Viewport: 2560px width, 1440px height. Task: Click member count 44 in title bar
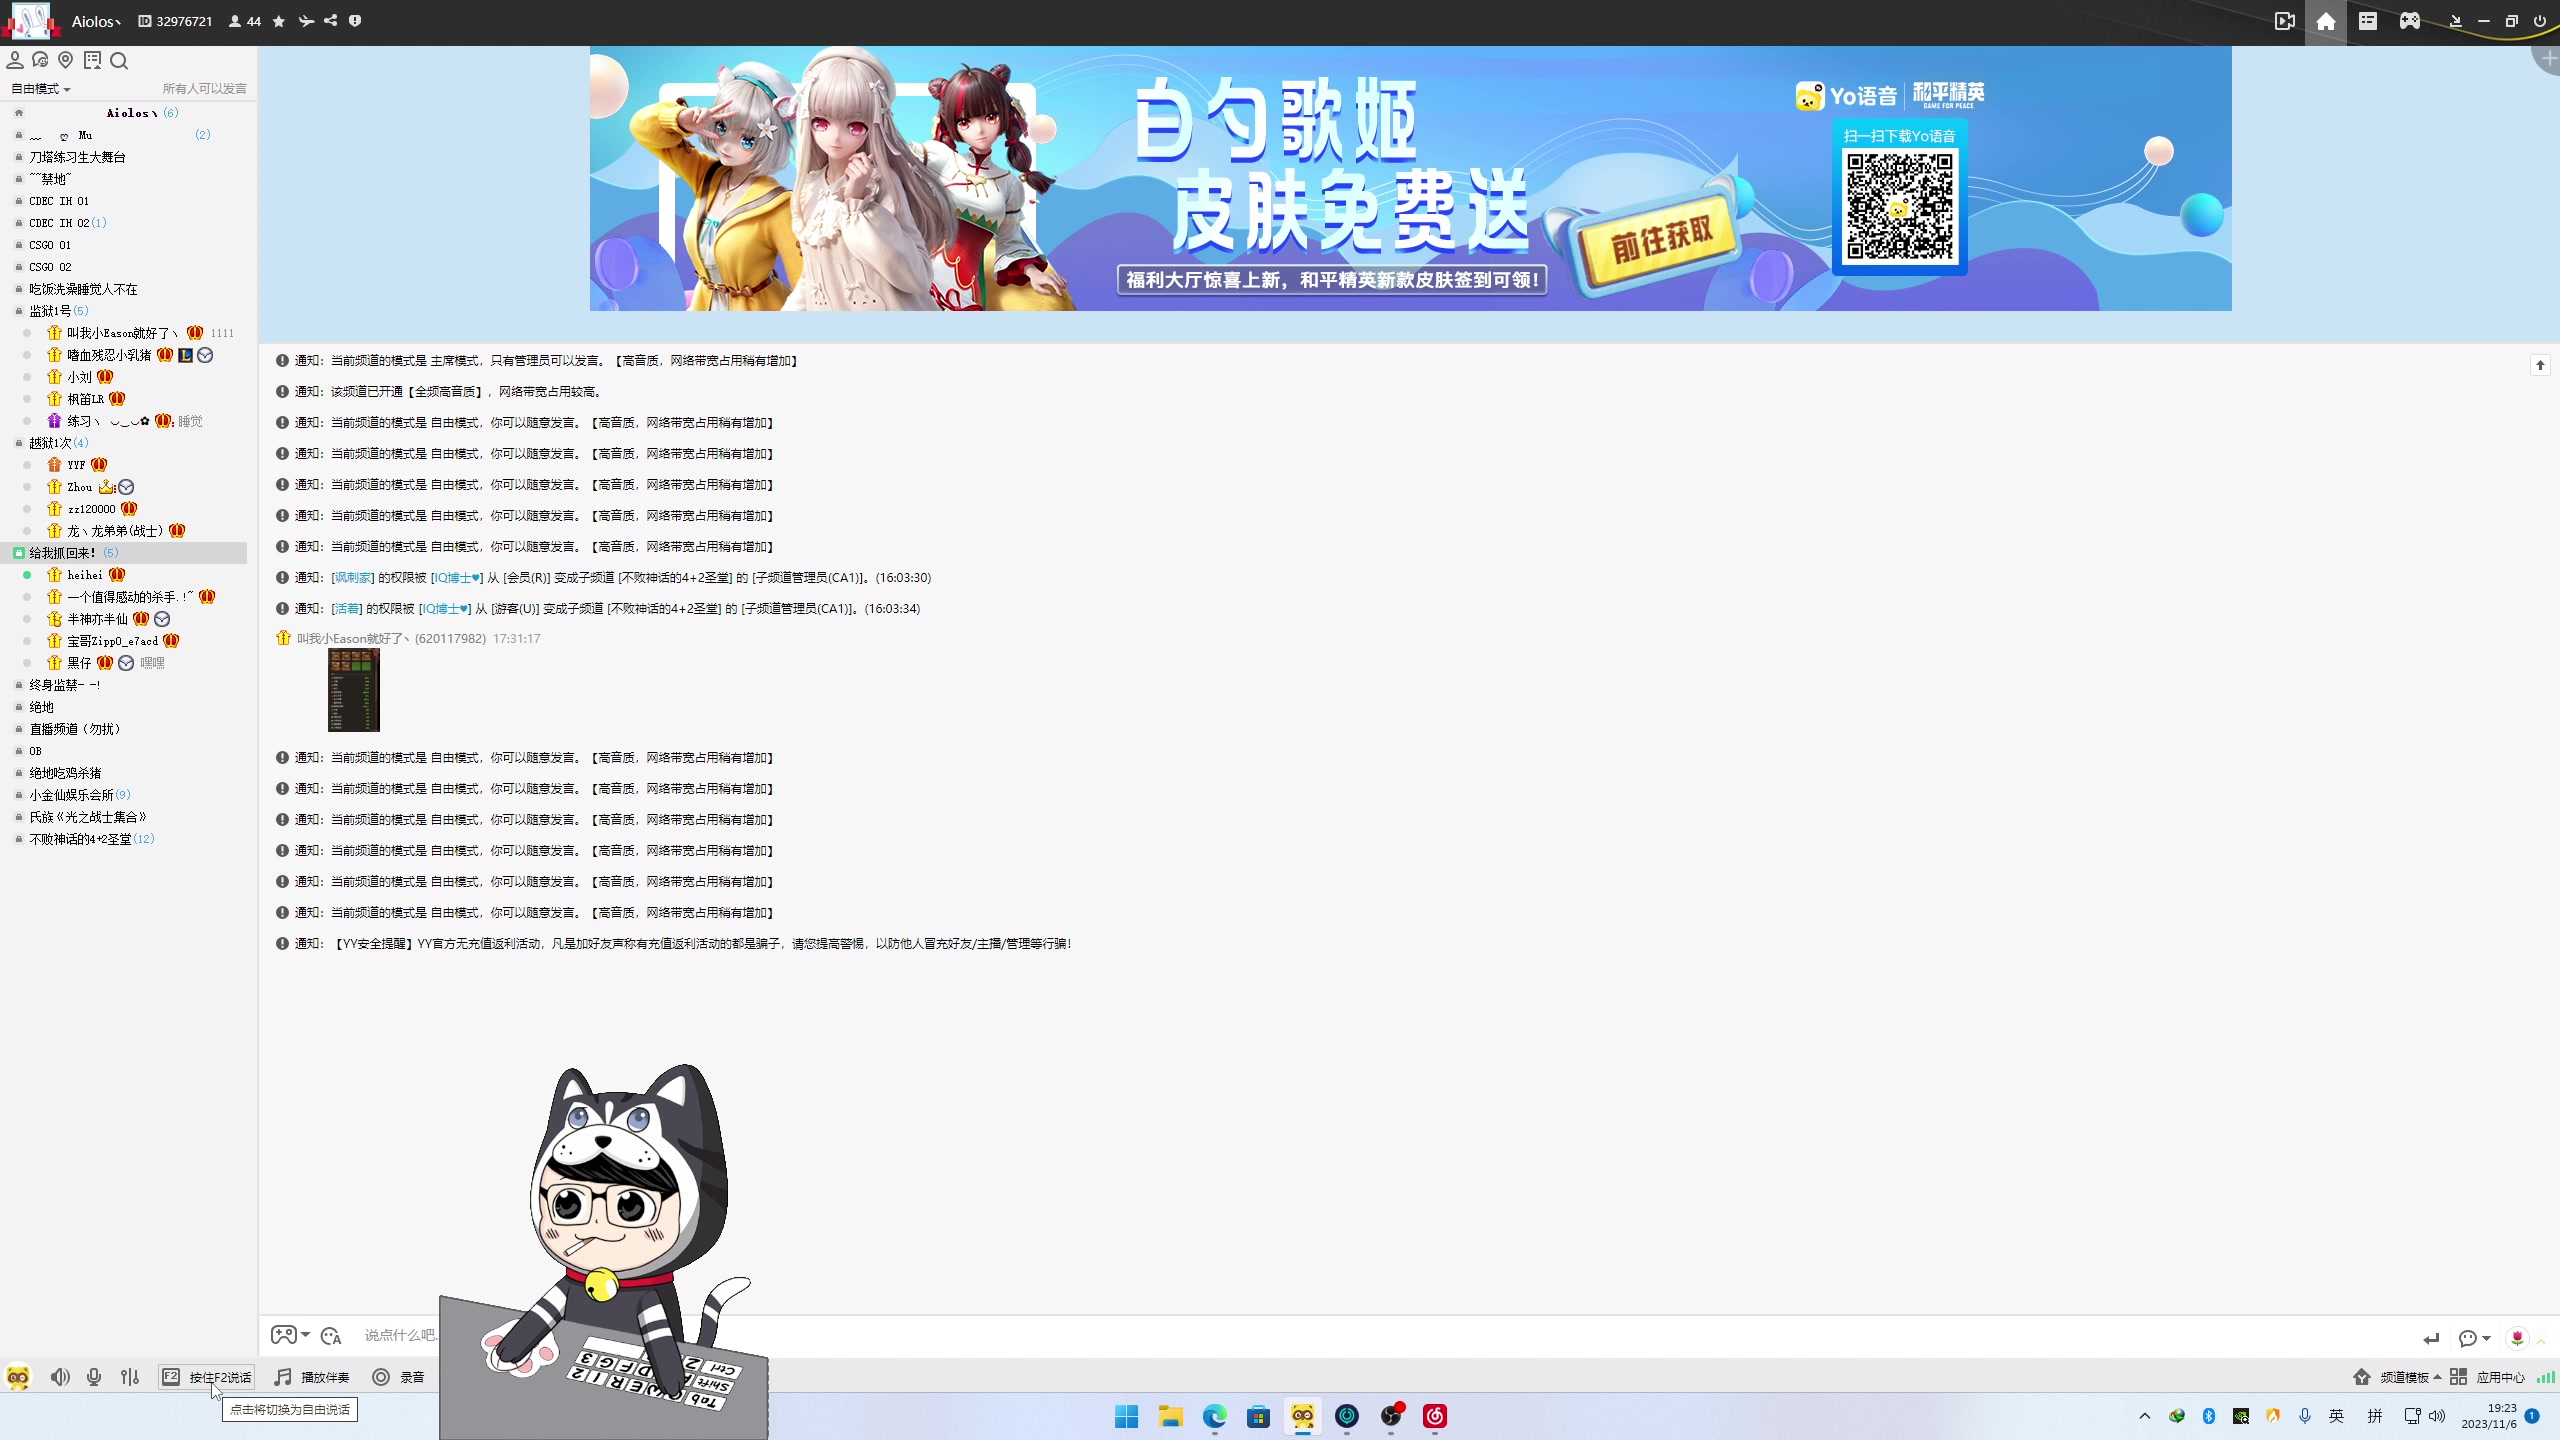pos(245,21)
